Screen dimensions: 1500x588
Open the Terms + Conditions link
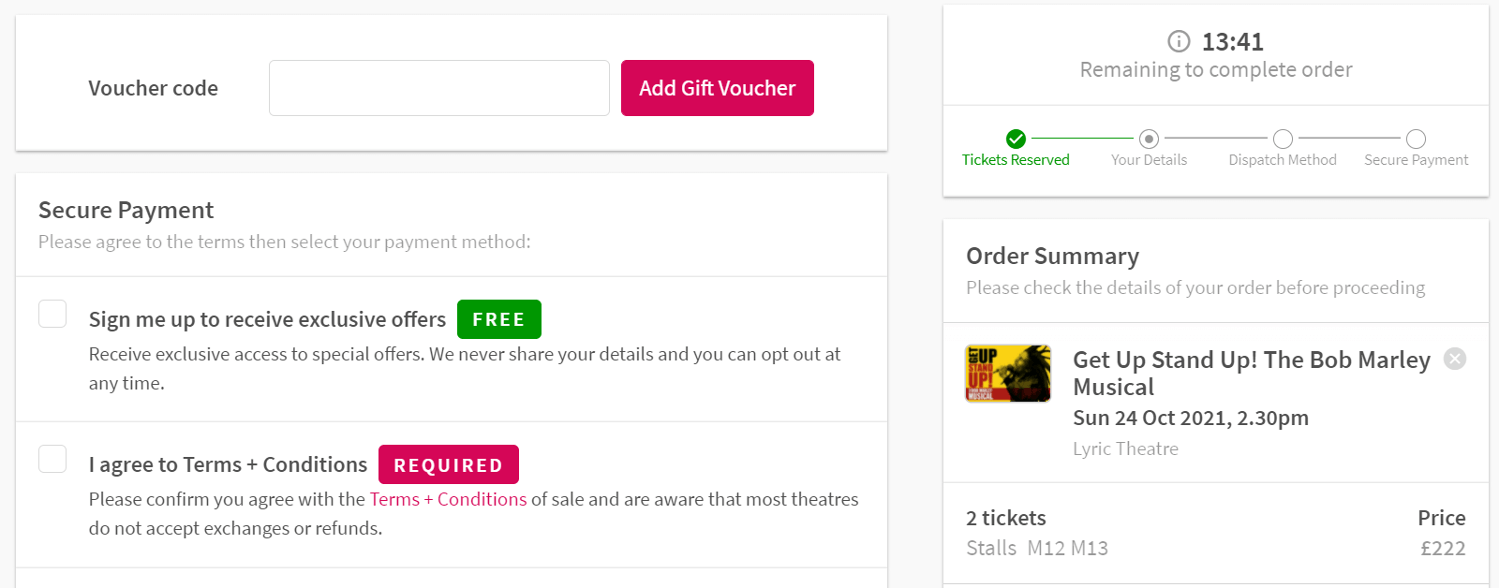click(448, 499)
